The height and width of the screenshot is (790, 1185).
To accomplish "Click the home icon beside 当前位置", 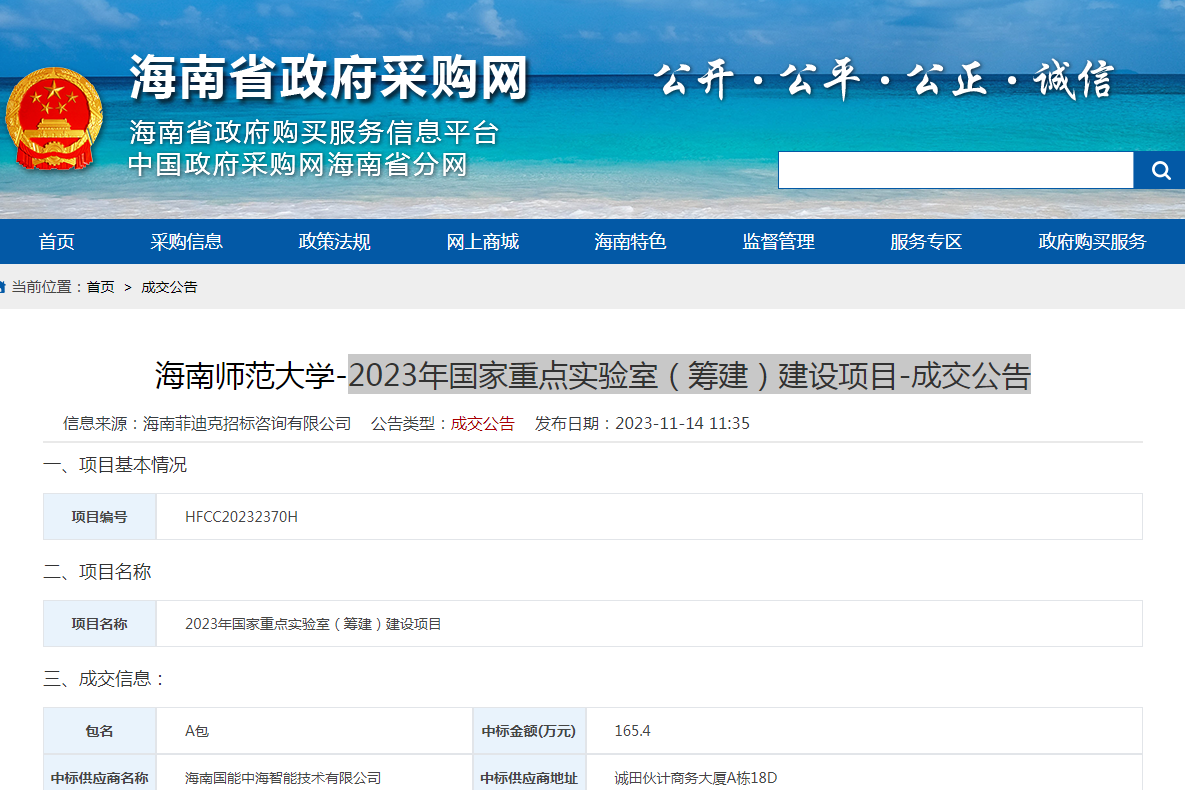I will coord(2,287).
